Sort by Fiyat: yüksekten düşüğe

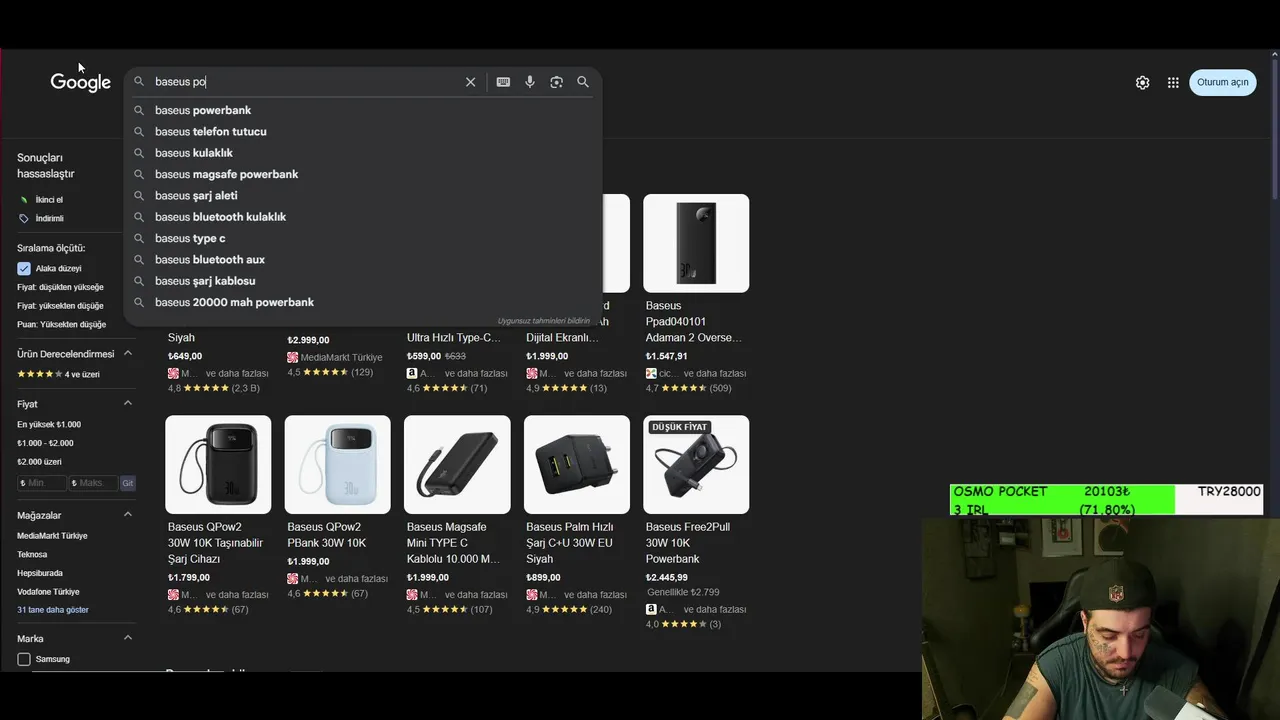[60, 306]
